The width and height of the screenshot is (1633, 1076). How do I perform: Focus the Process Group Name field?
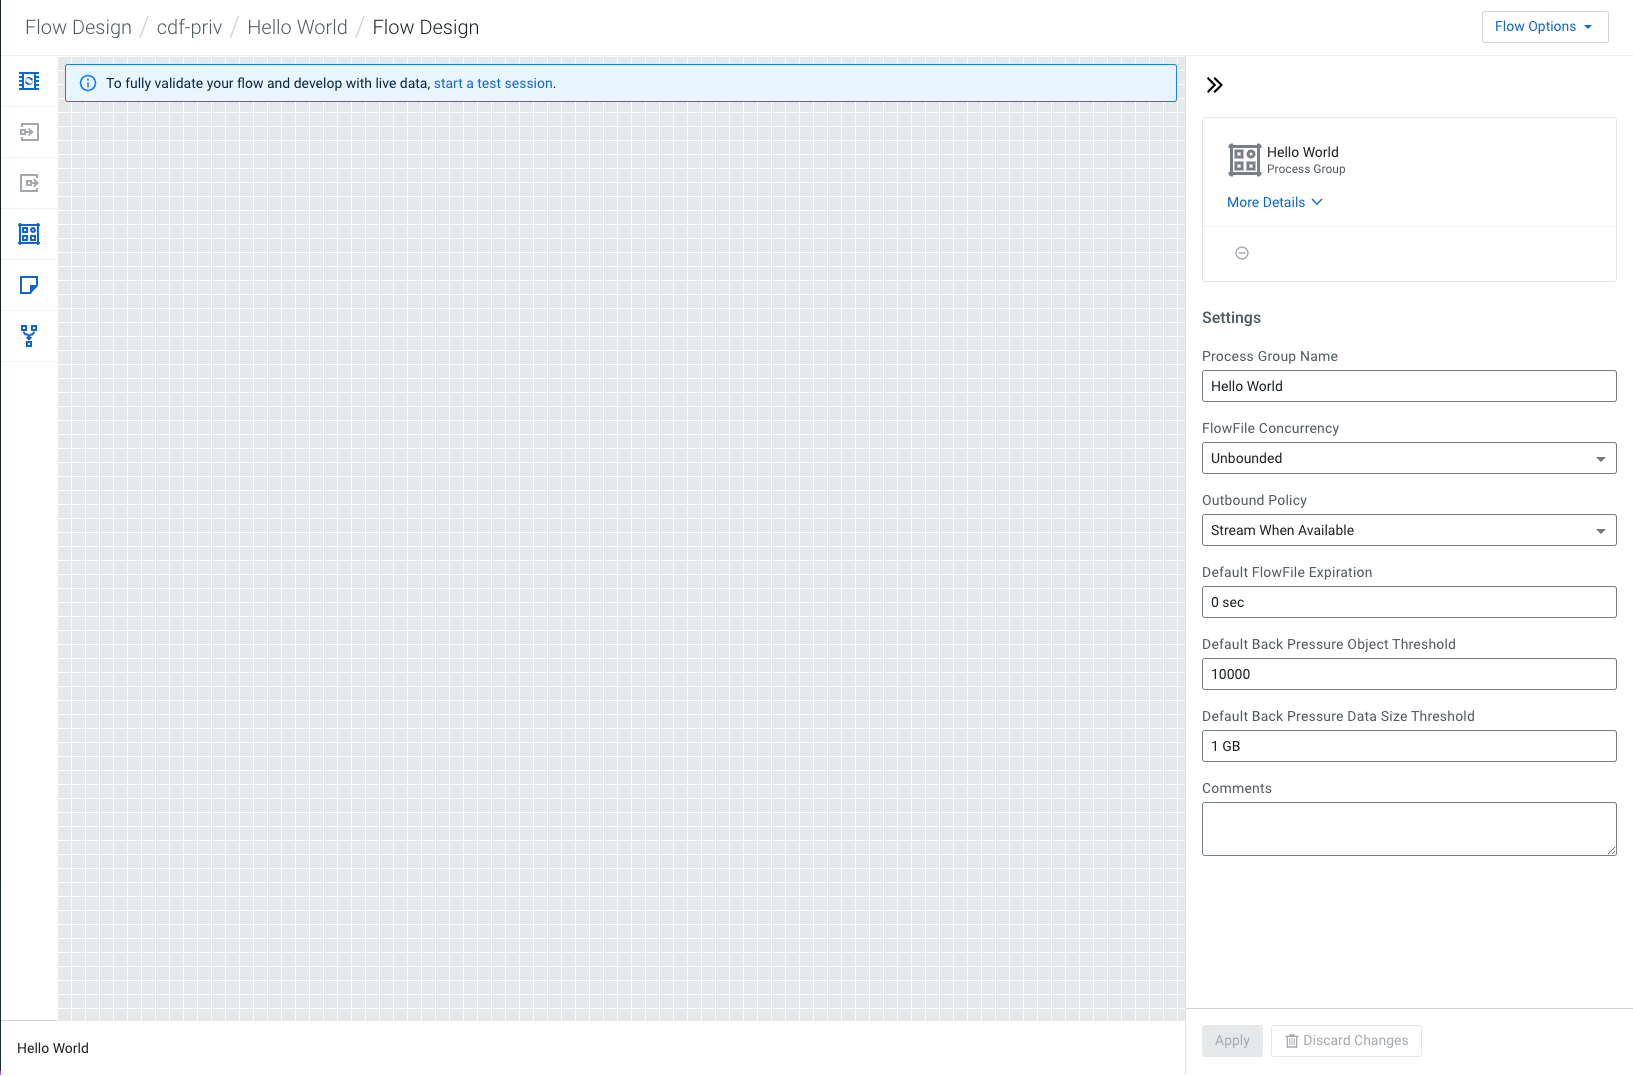coord(1408,386)
